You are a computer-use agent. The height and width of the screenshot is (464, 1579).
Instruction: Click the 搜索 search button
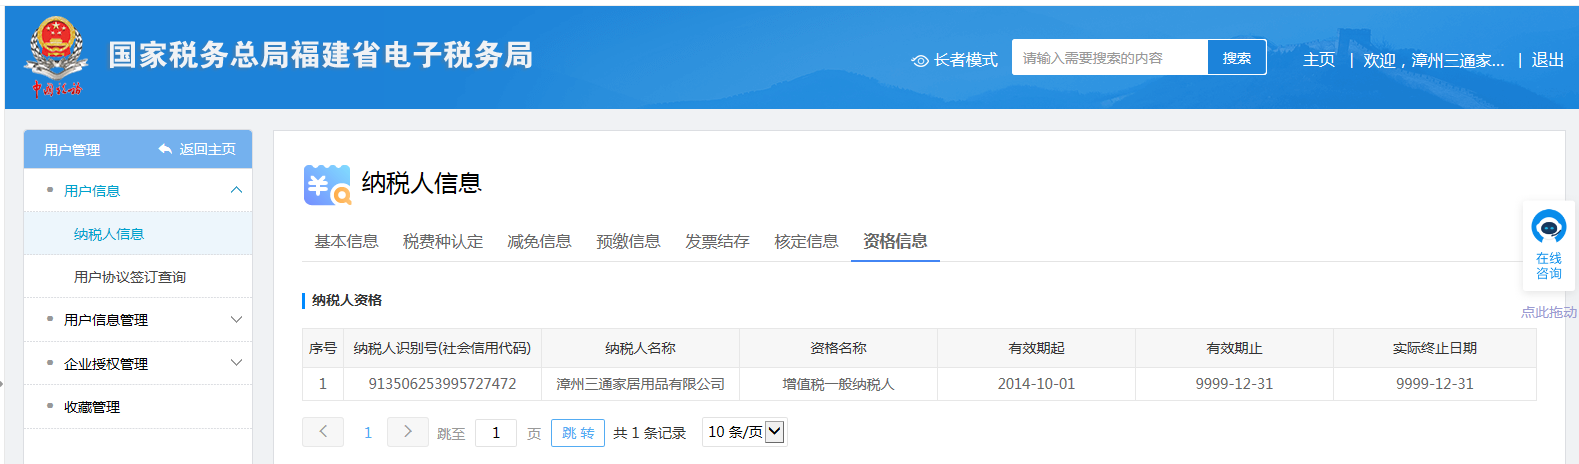[1236, 58]
